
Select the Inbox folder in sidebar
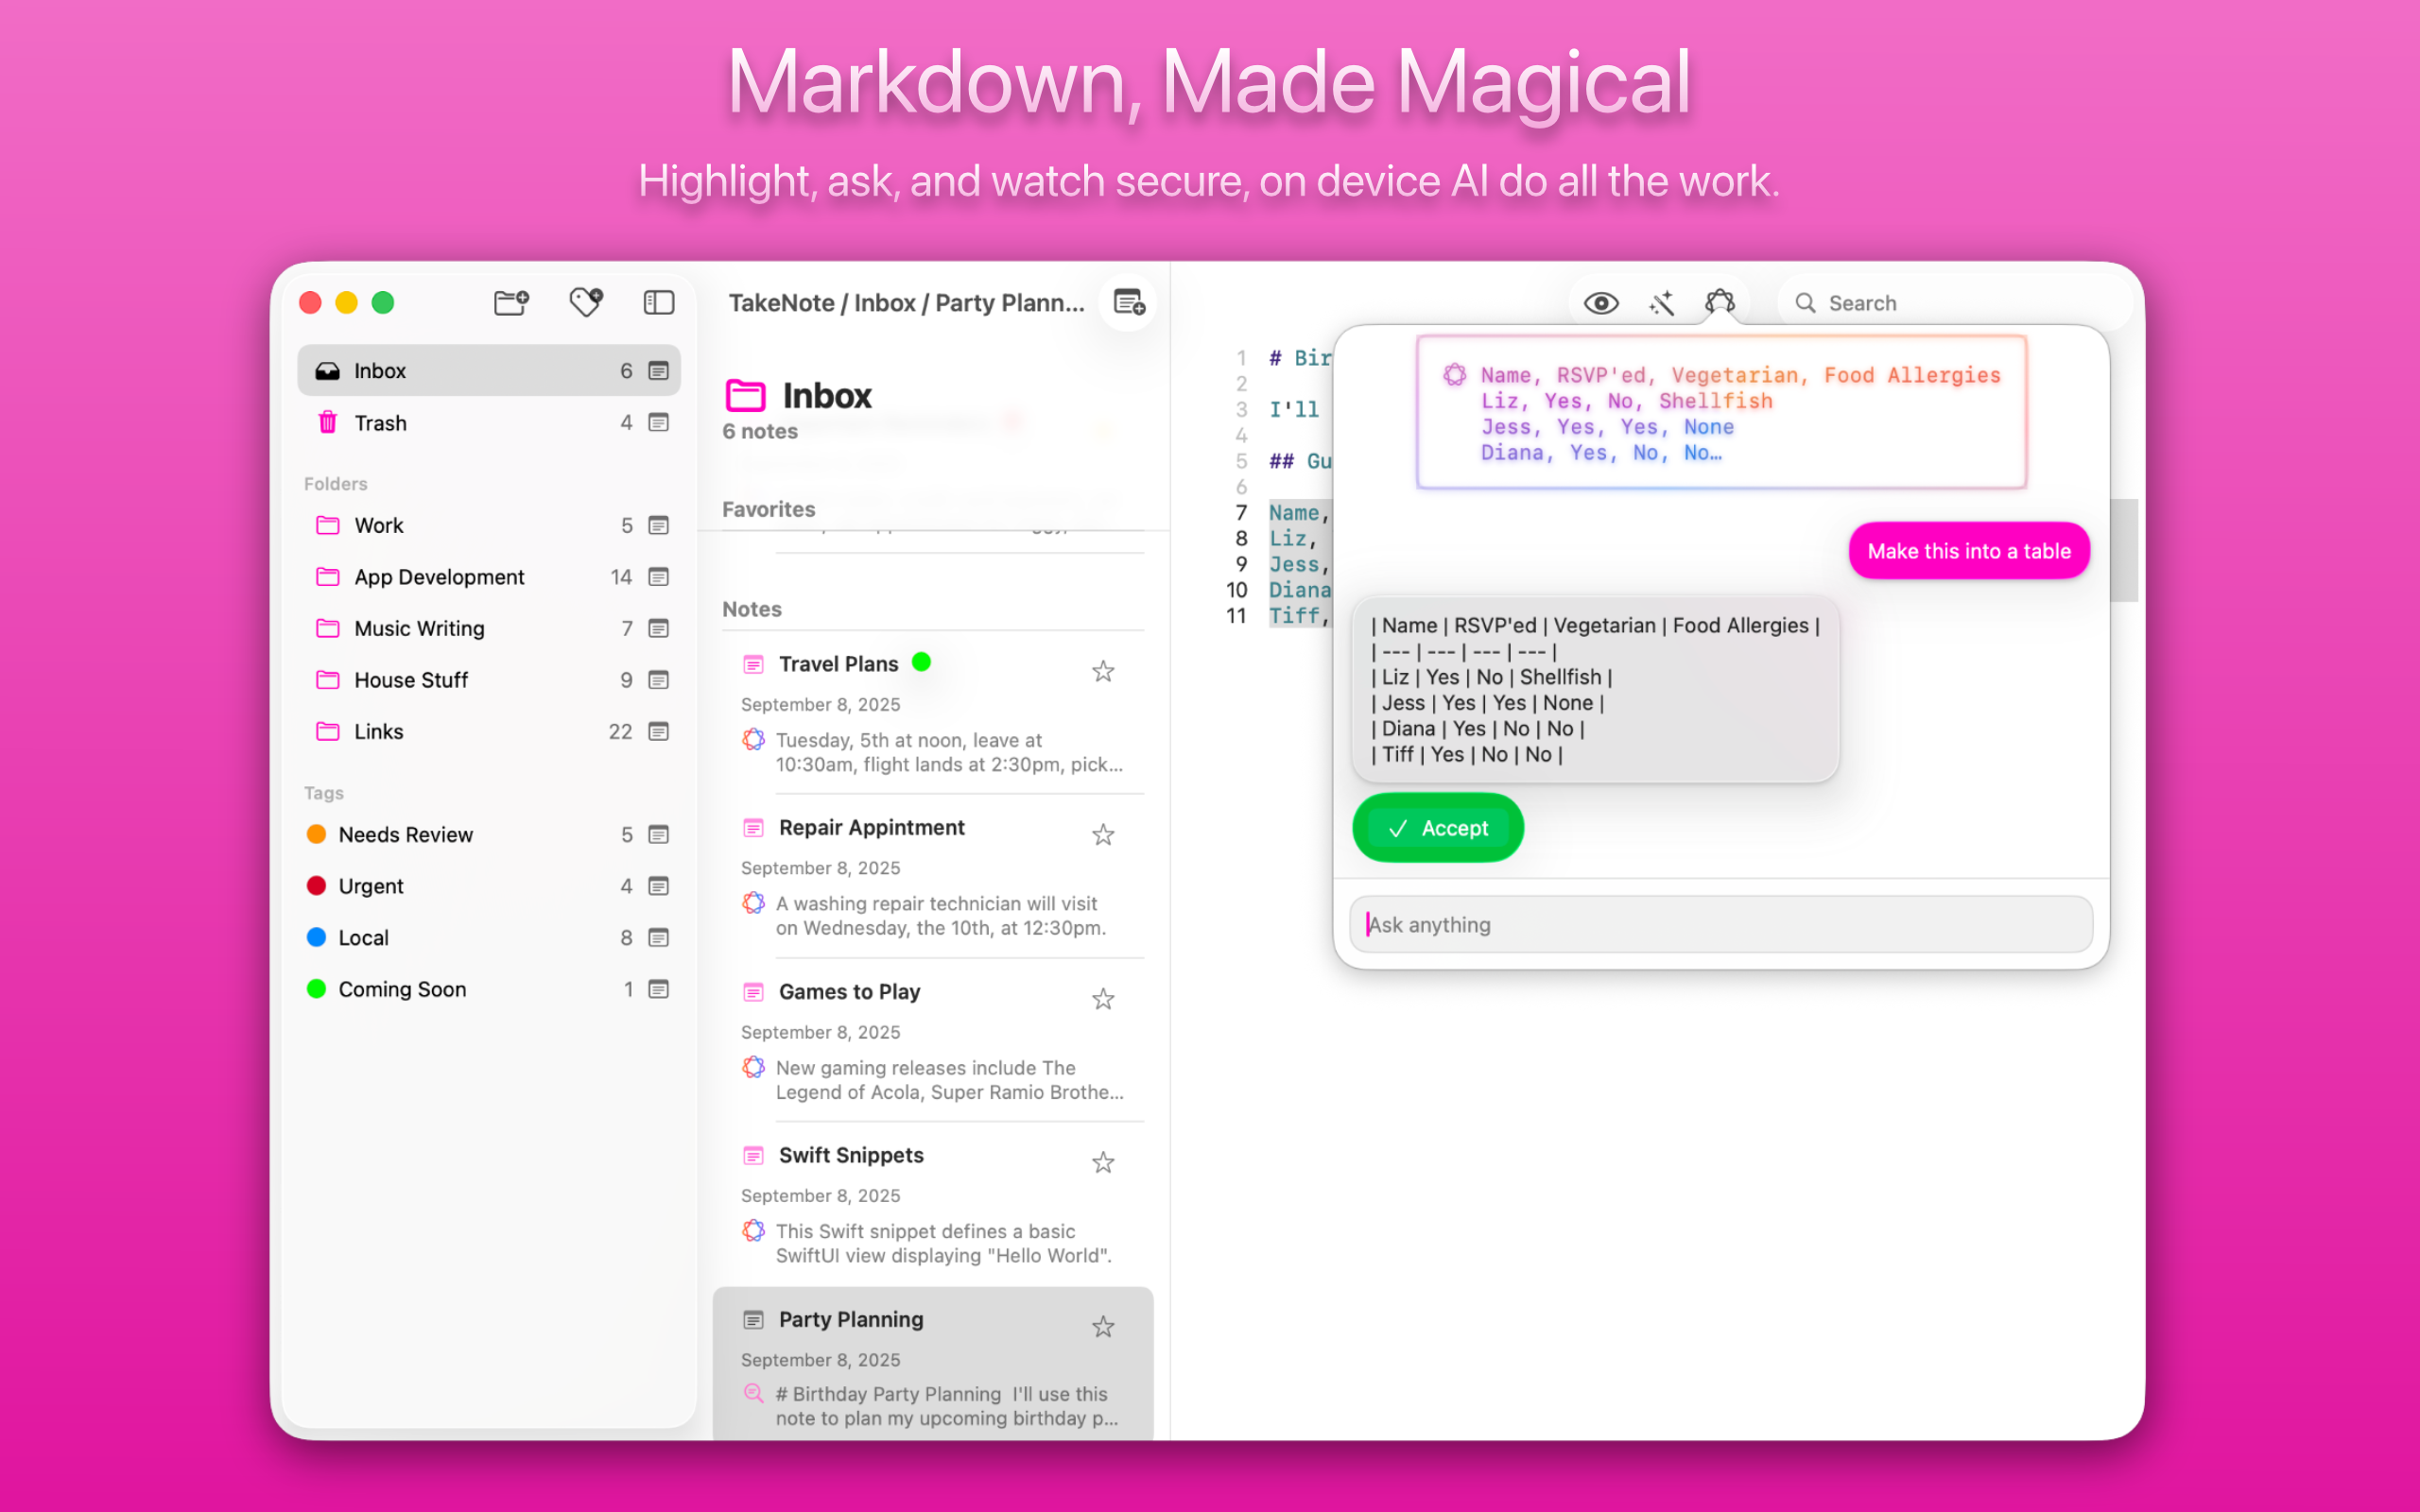[488, 371]
